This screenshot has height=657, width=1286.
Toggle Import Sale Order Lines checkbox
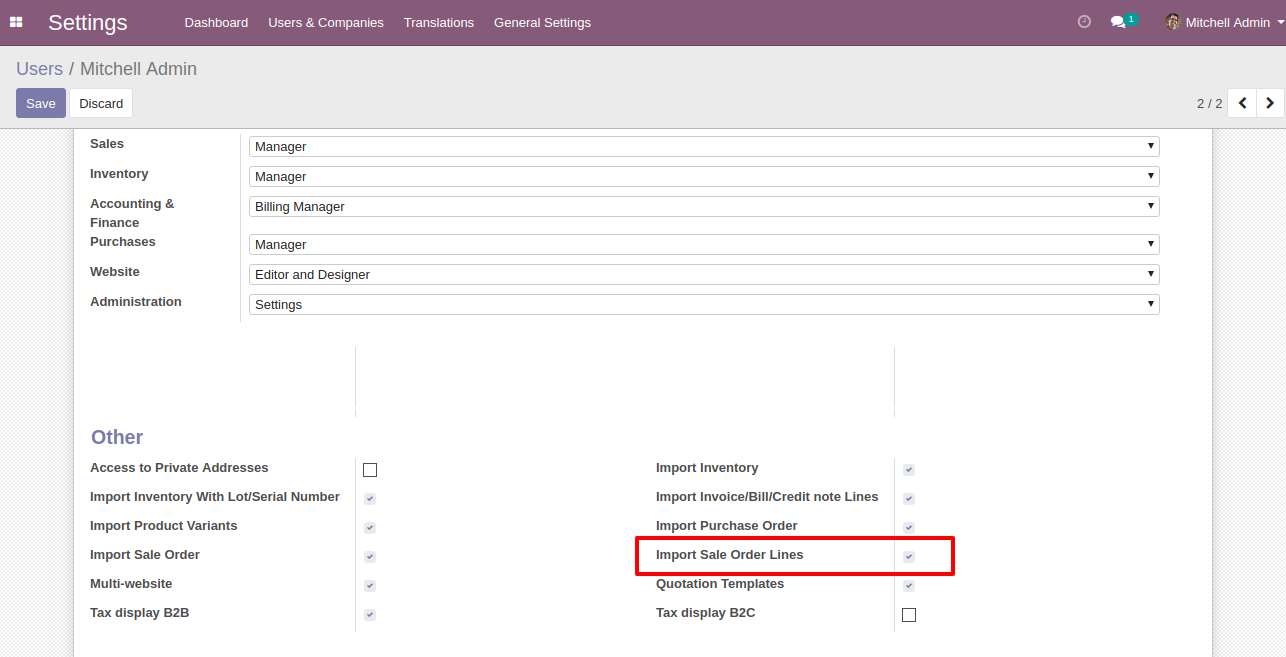pyautogui.click(x=909, y=556)
